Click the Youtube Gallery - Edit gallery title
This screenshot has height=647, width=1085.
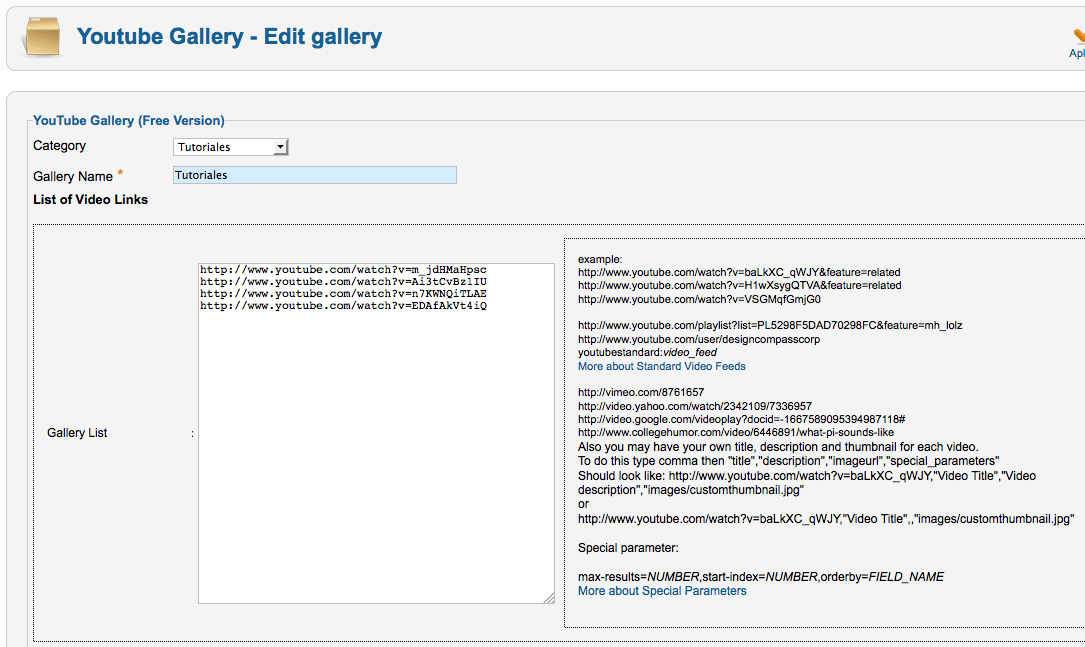pyautogui.click(x=229, y=36)
